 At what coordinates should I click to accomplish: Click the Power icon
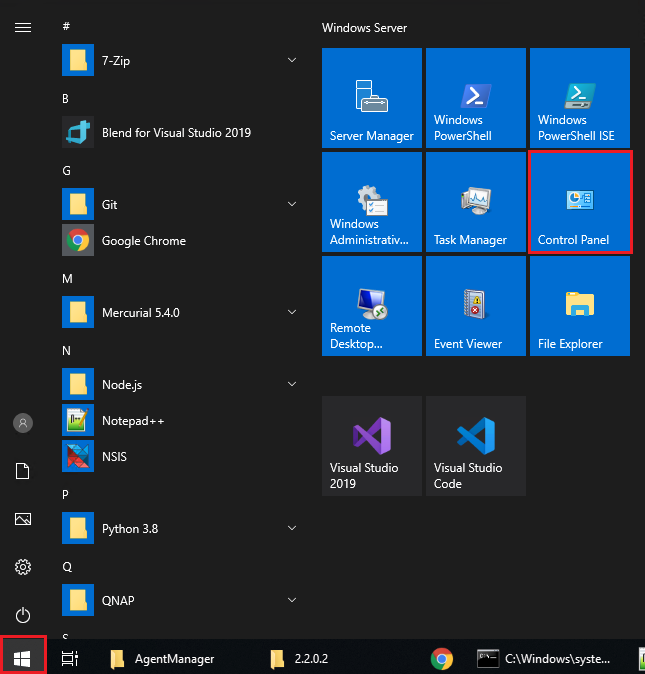23,616
